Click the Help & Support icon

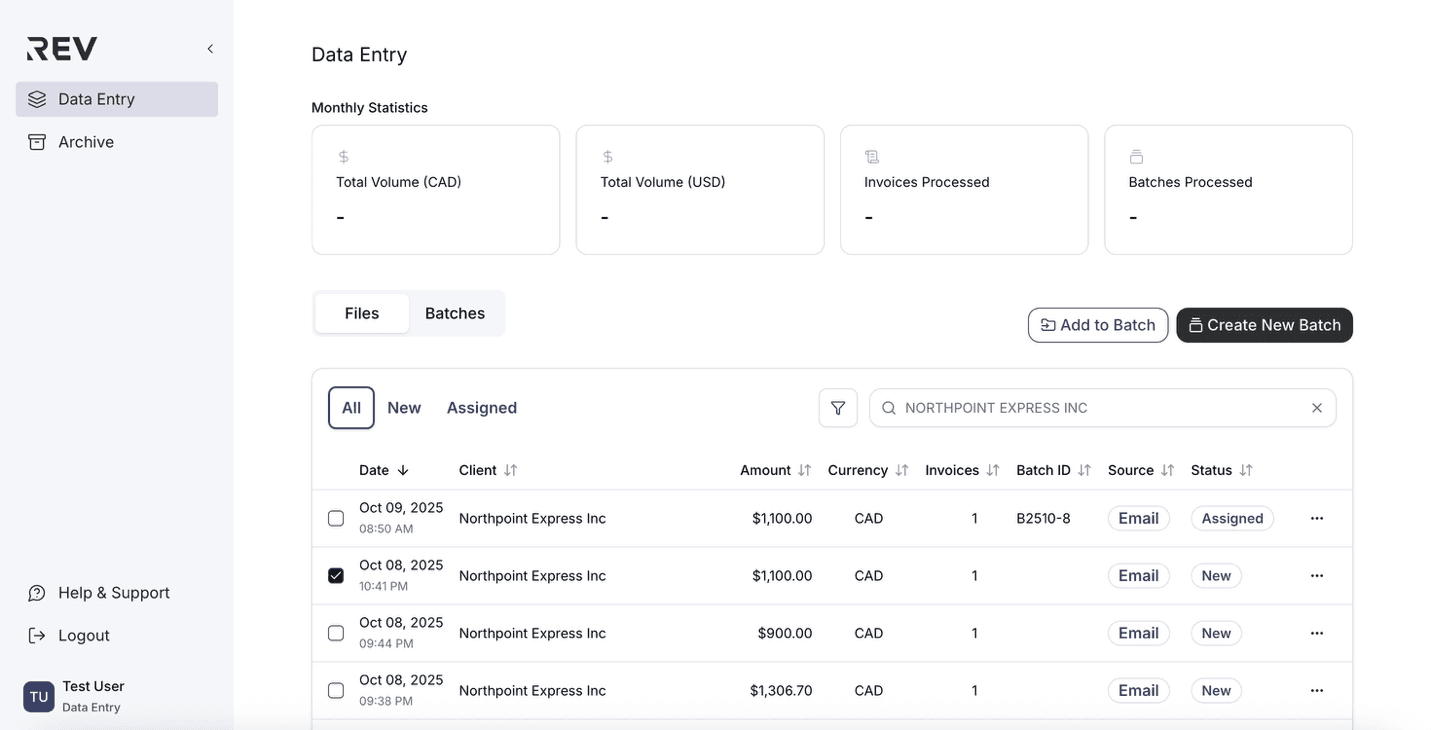(x=36, y=592)
